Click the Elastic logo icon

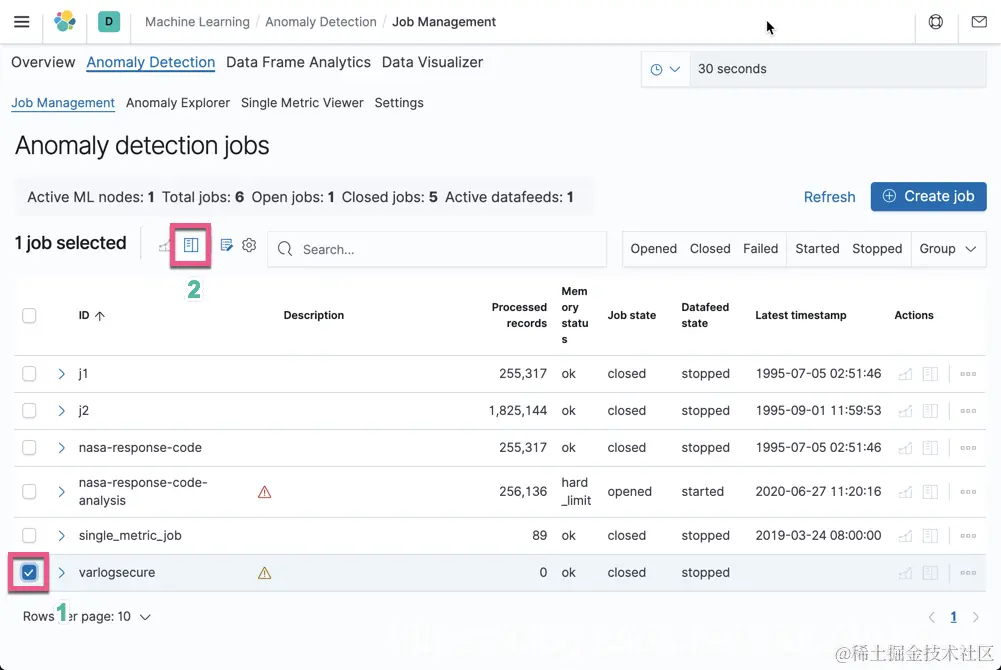click(64, 22)
